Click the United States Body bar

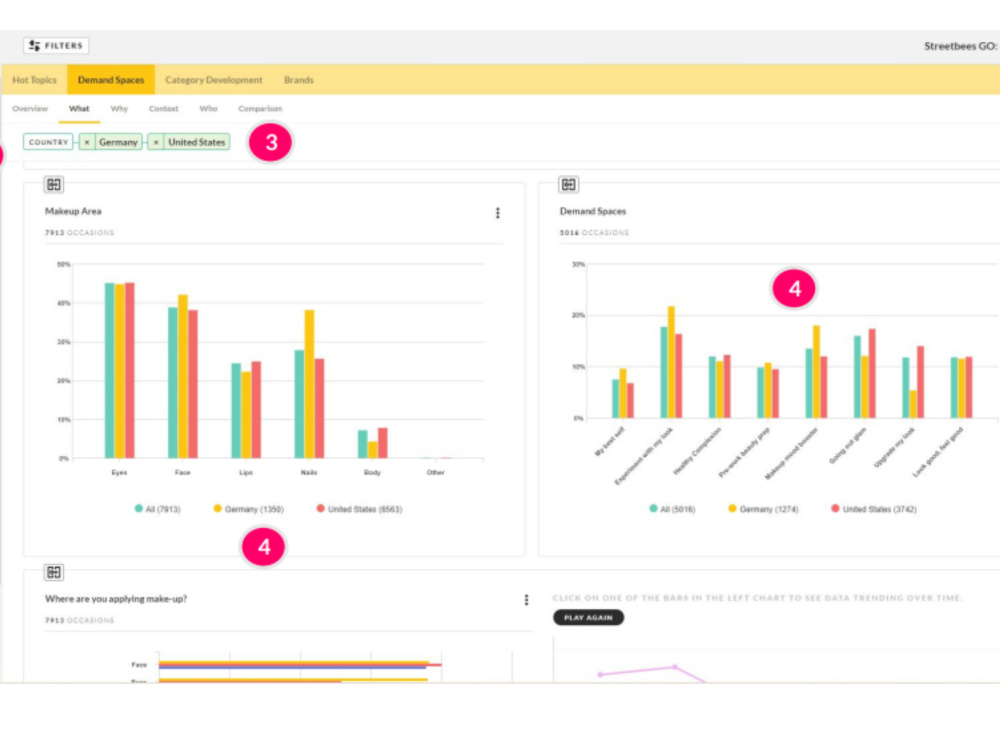[383, 443]
